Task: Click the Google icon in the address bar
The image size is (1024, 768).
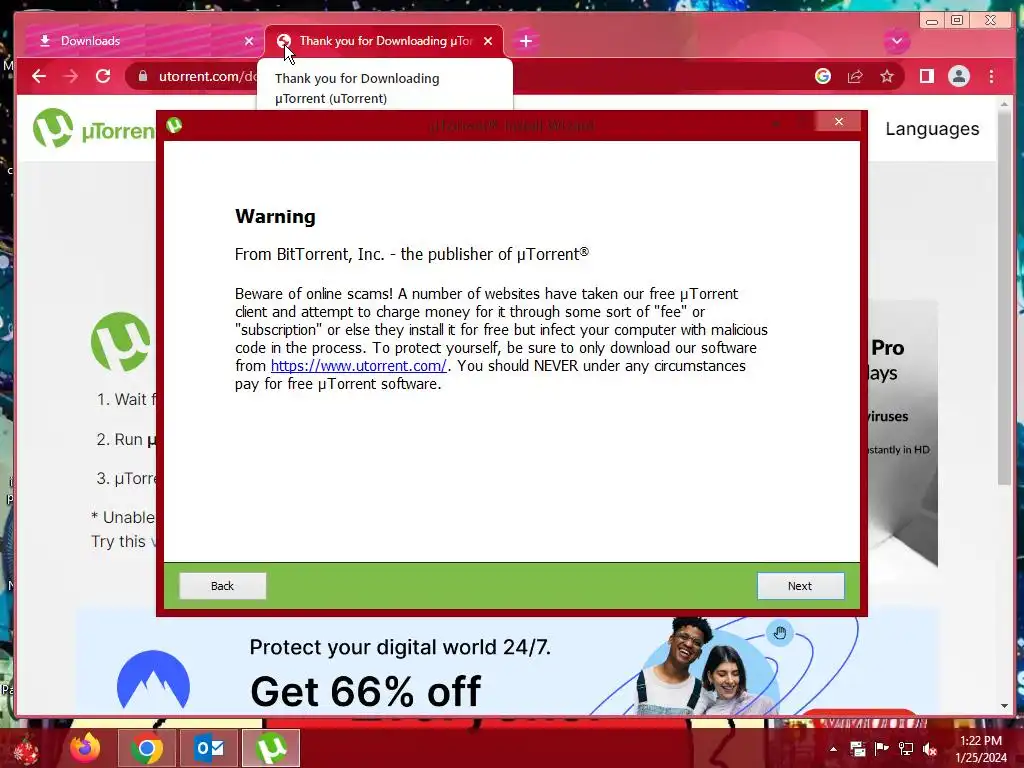Action: point(823,76)
